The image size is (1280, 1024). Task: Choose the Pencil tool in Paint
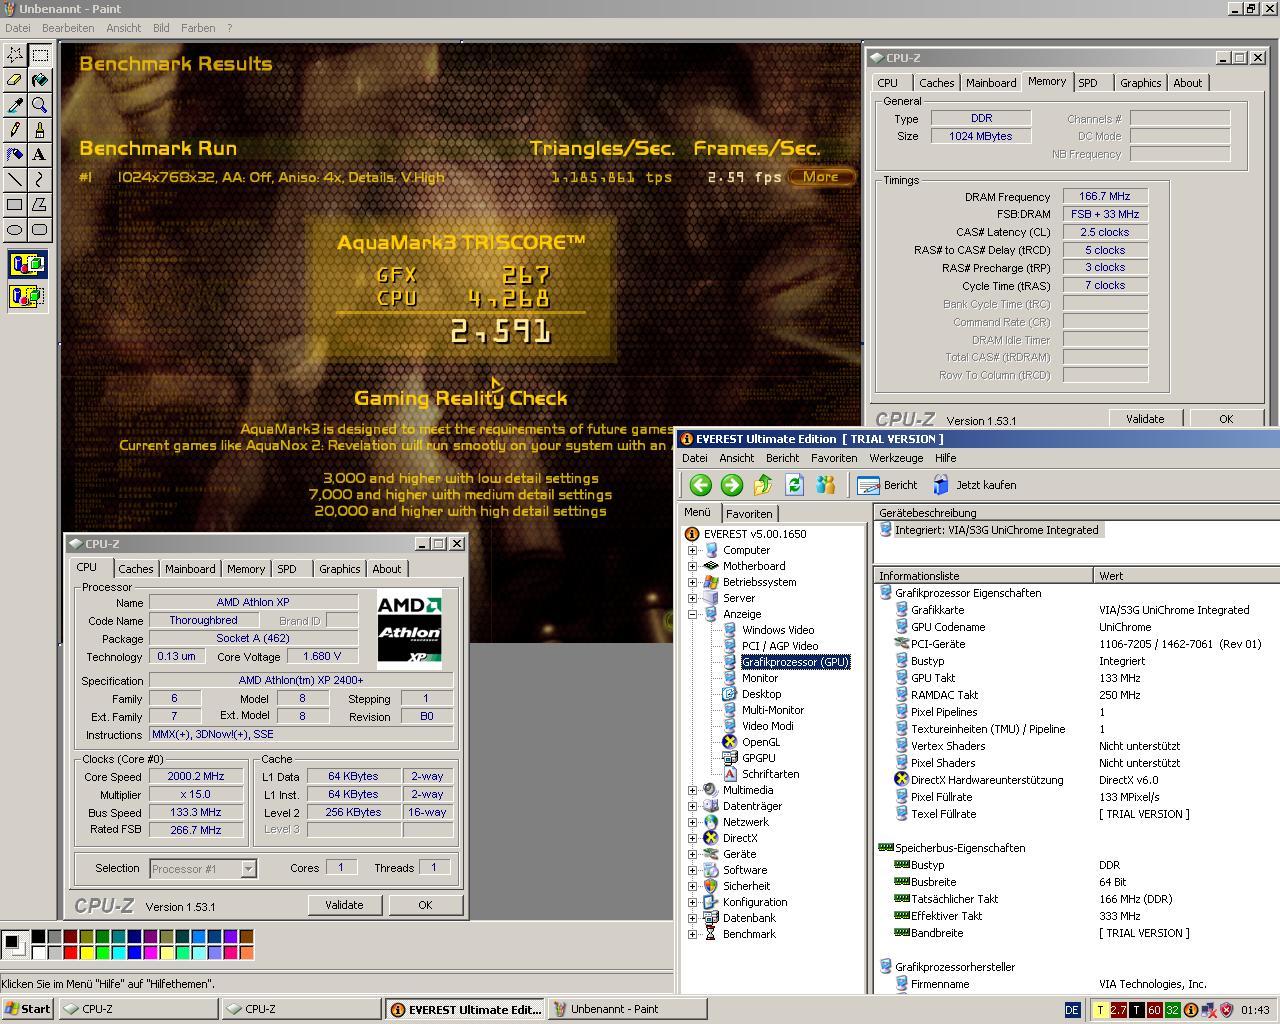pyautogui.click(x=15, y=130)
